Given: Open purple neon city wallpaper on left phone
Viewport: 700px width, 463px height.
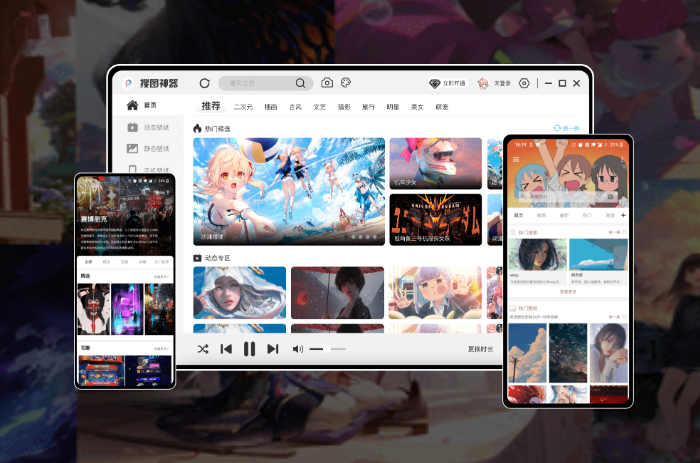Looking at the screenshot, I should tap(127, 309).
